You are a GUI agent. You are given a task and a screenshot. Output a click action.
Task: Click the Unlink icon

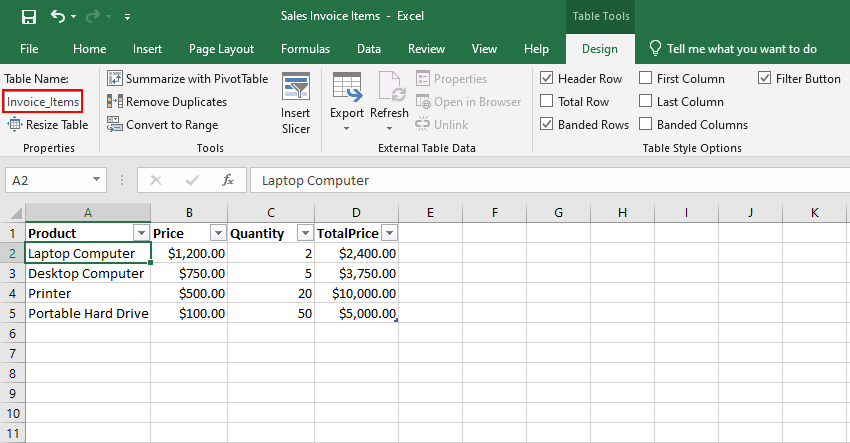(x=423, y=124)
